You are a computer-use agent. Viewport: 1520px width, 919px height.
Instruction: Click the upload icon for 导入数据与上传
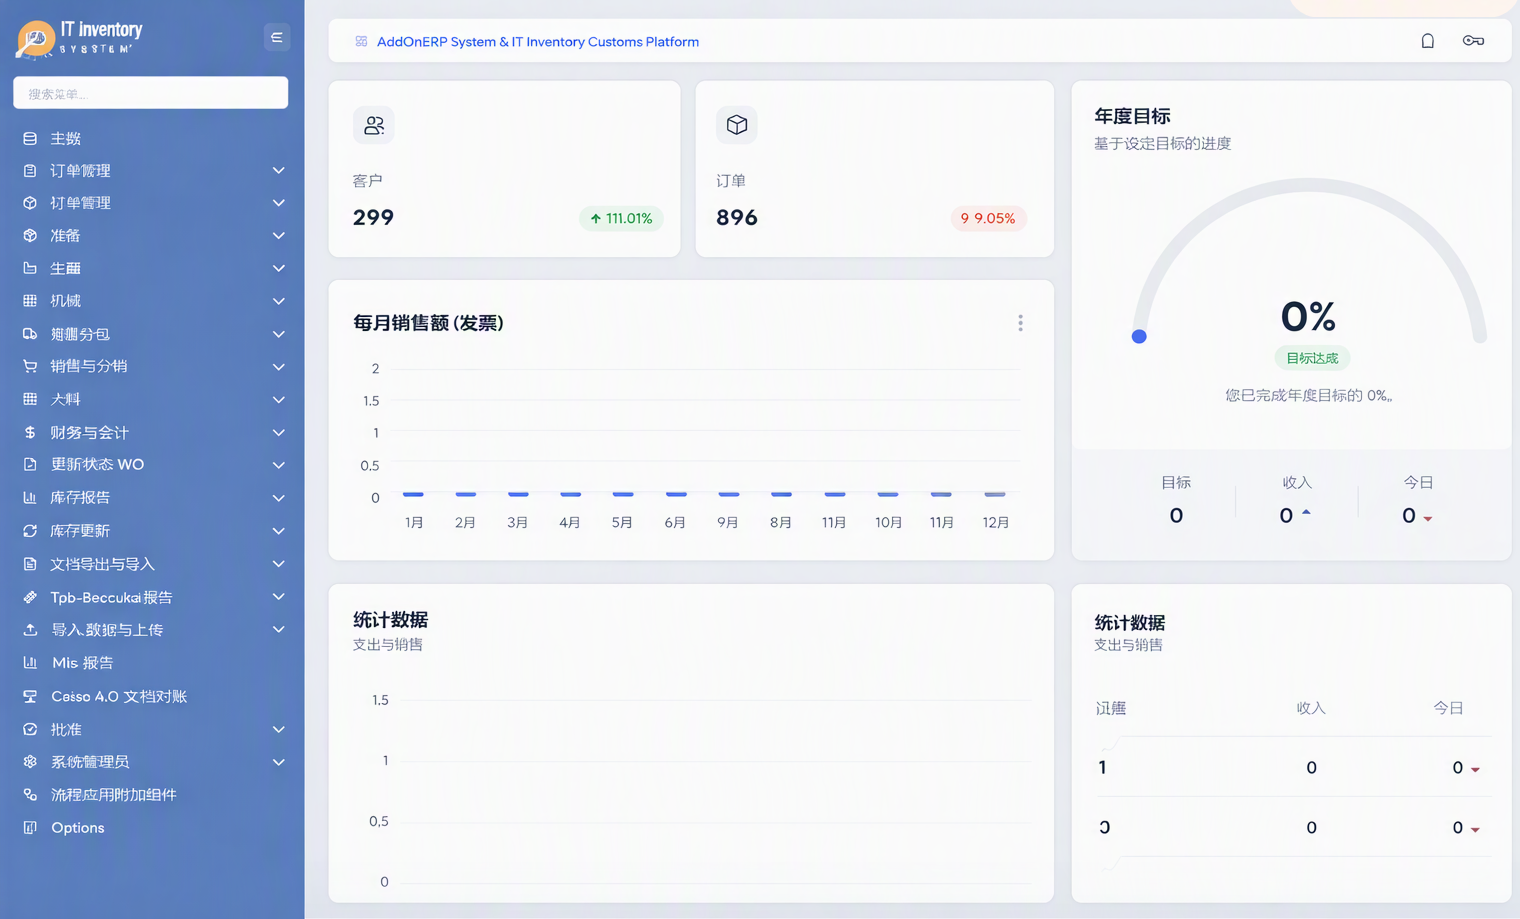click(30, 630)
